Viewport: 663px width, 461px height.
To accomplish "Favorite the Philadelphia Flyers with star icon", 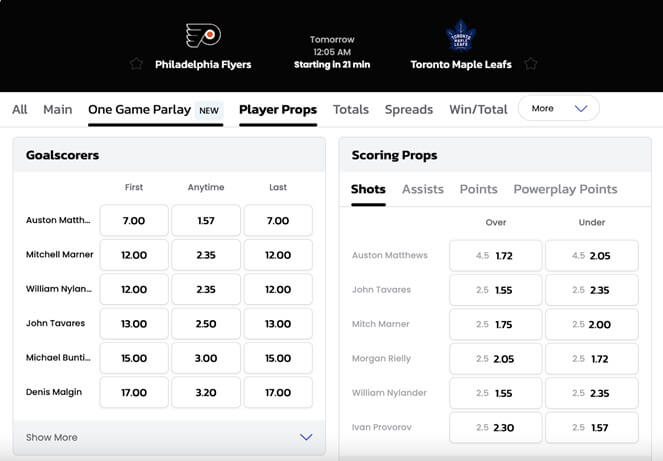I will point(136,64).
